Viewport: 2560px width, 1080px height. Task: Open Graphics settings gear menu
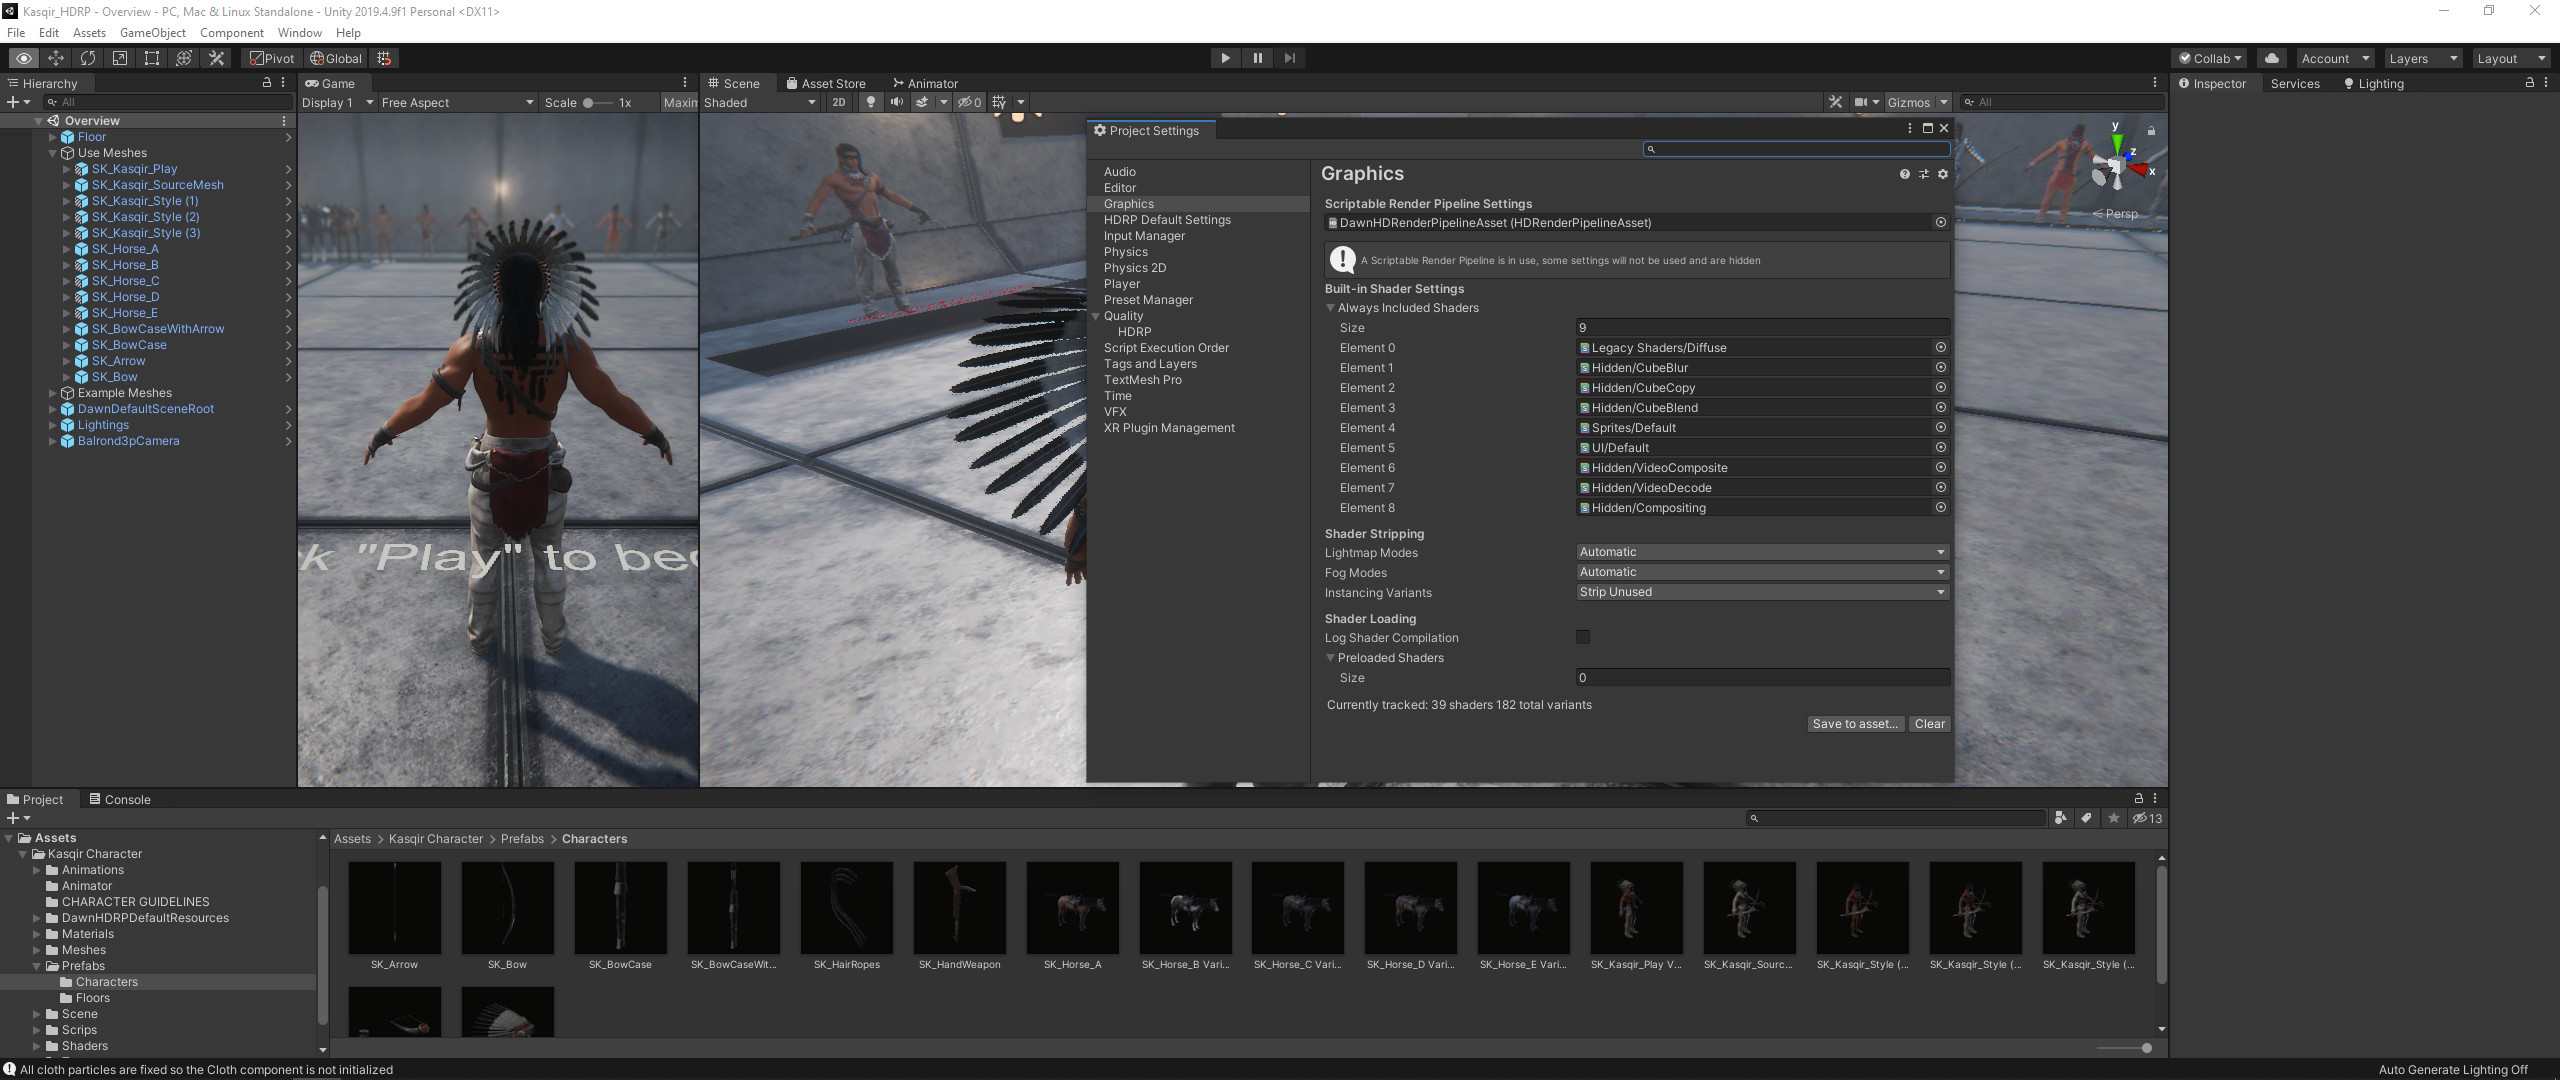pos(1942,174)
